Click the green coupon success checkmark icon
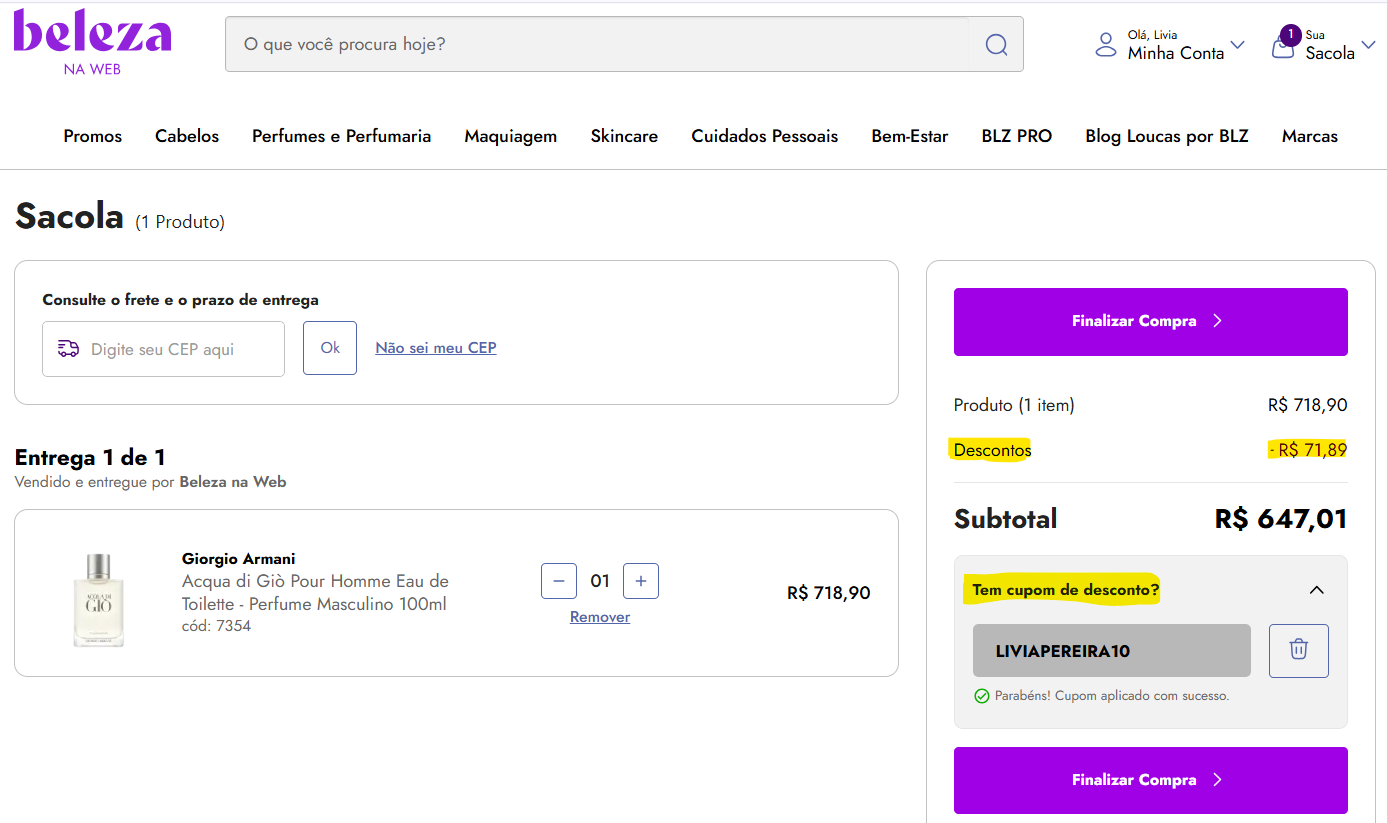The height and width of the screenshot is (823, 1387). click(x=981, y=695)
